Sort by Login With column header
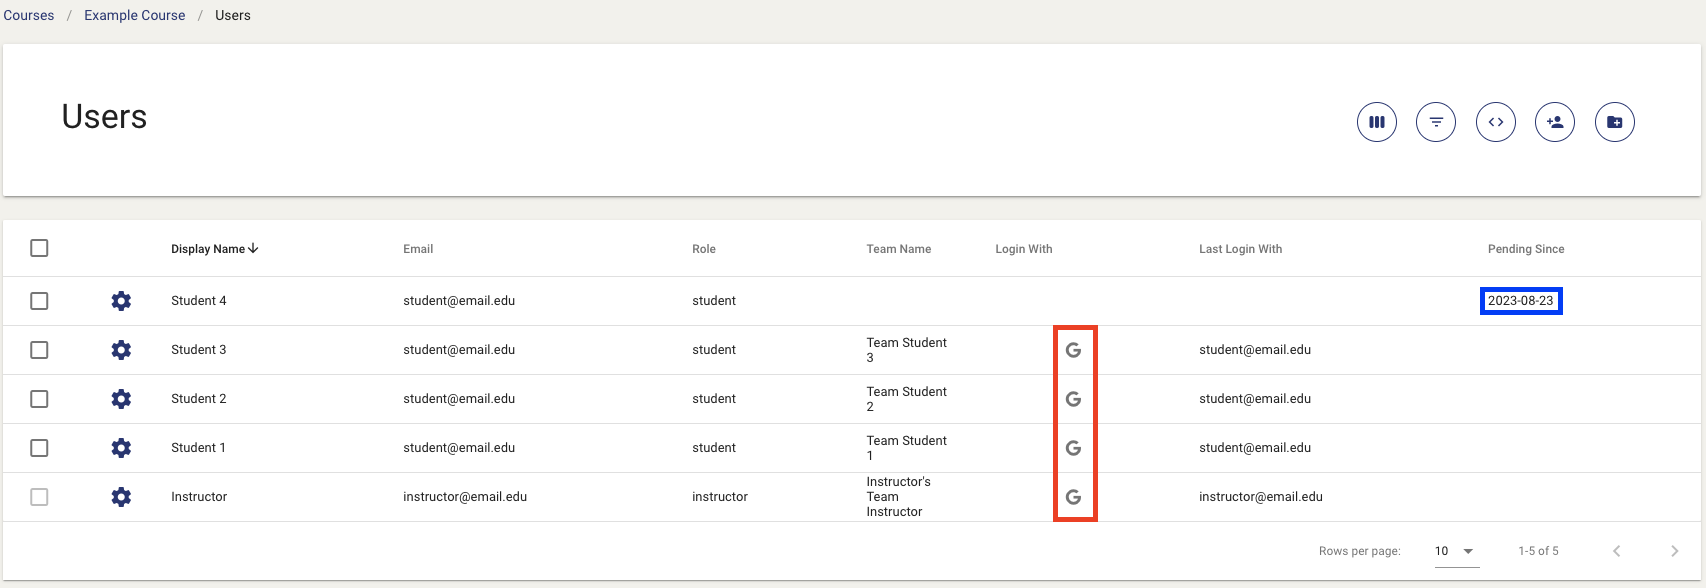This screenshot has width=1706, height=588. pyautogui.click(x=1024, y=249)
